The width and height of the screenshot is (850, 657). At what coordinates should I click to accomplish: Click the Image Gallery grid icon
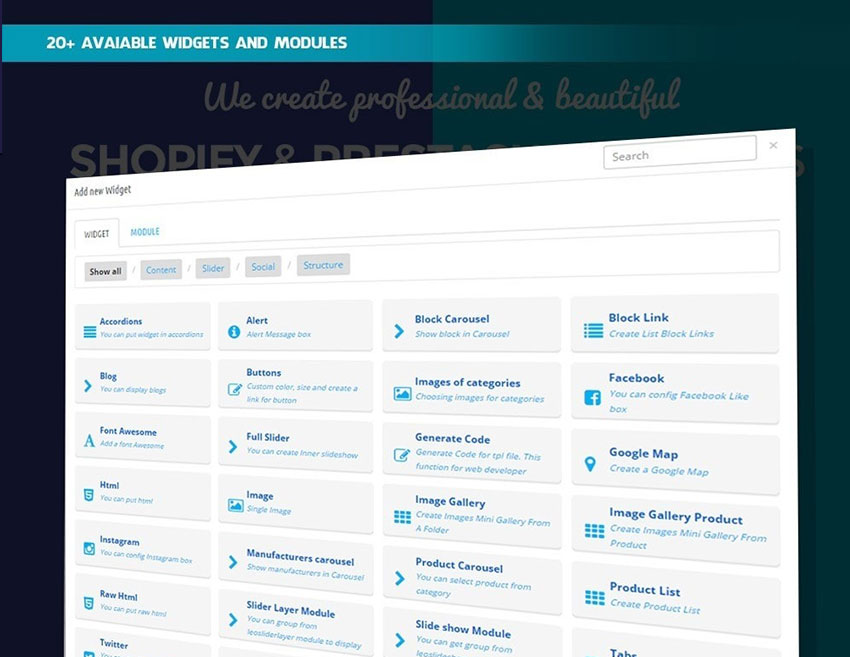tap(402, 517)
